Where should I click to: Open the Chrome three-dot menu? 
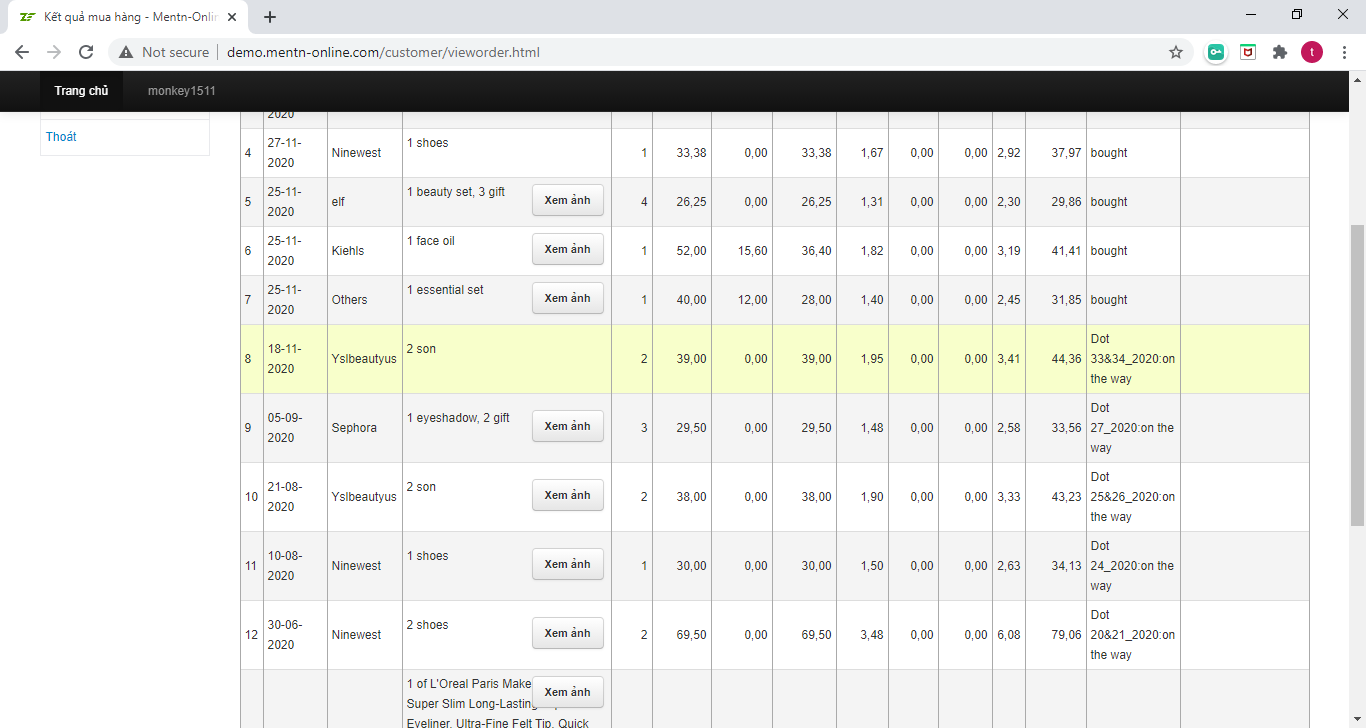[x=1343, y=52]
